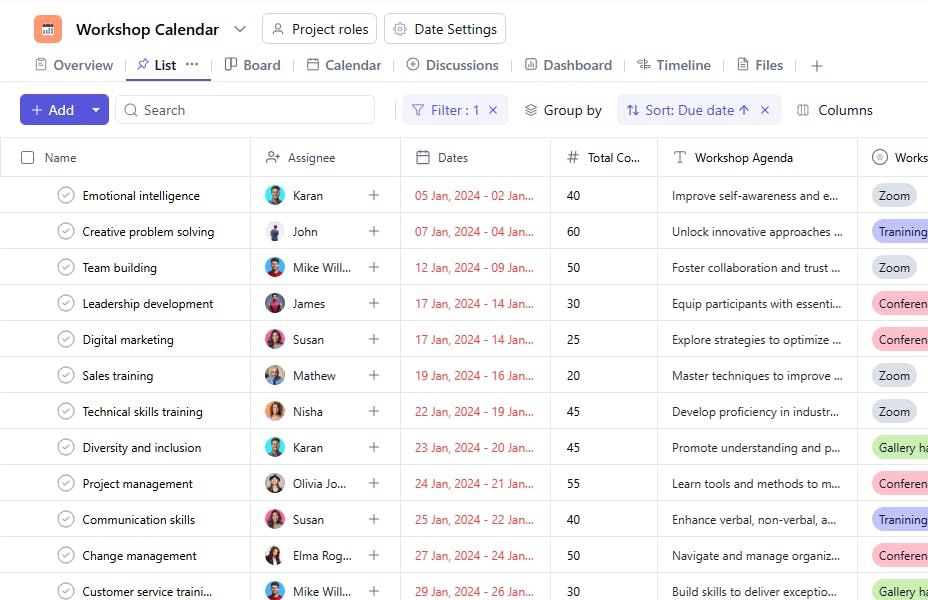The image size is (928, 600).
Task: Click Karan's avatar on Diversity and inclusion
Action: pos(275,448)
